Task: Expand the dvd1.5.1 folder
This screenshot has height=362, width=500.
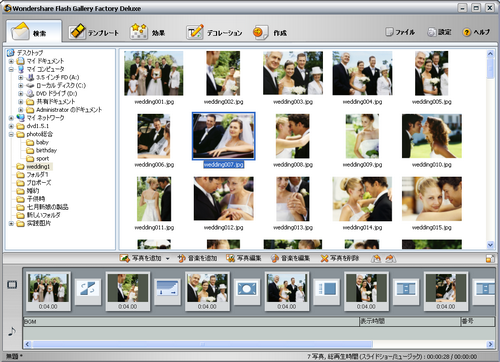Action: [x=11, y=126]
